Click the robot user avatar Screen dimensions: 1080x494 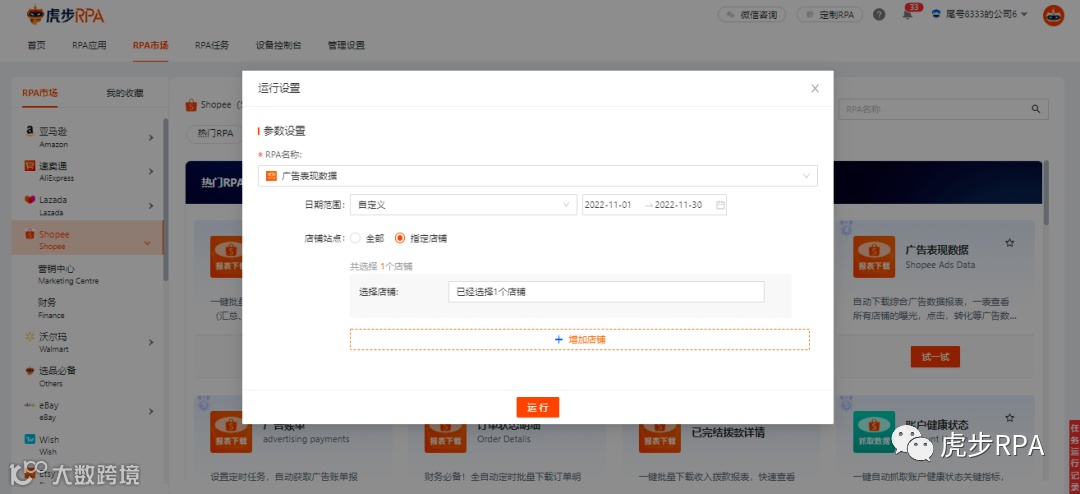[x=1053, y=14]
